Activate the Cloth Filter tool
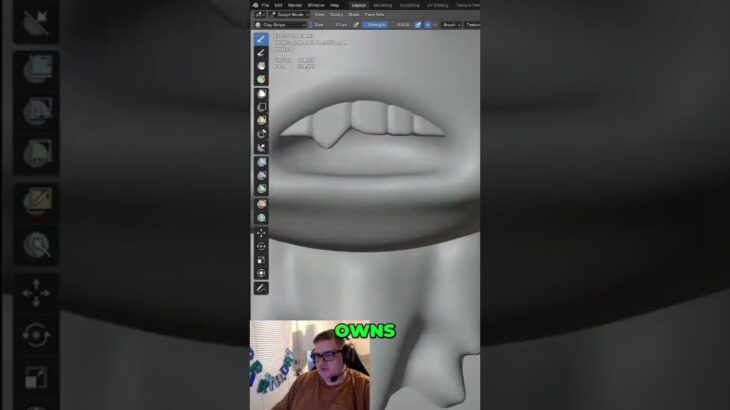The image size is (730, 410). point(261,175)
